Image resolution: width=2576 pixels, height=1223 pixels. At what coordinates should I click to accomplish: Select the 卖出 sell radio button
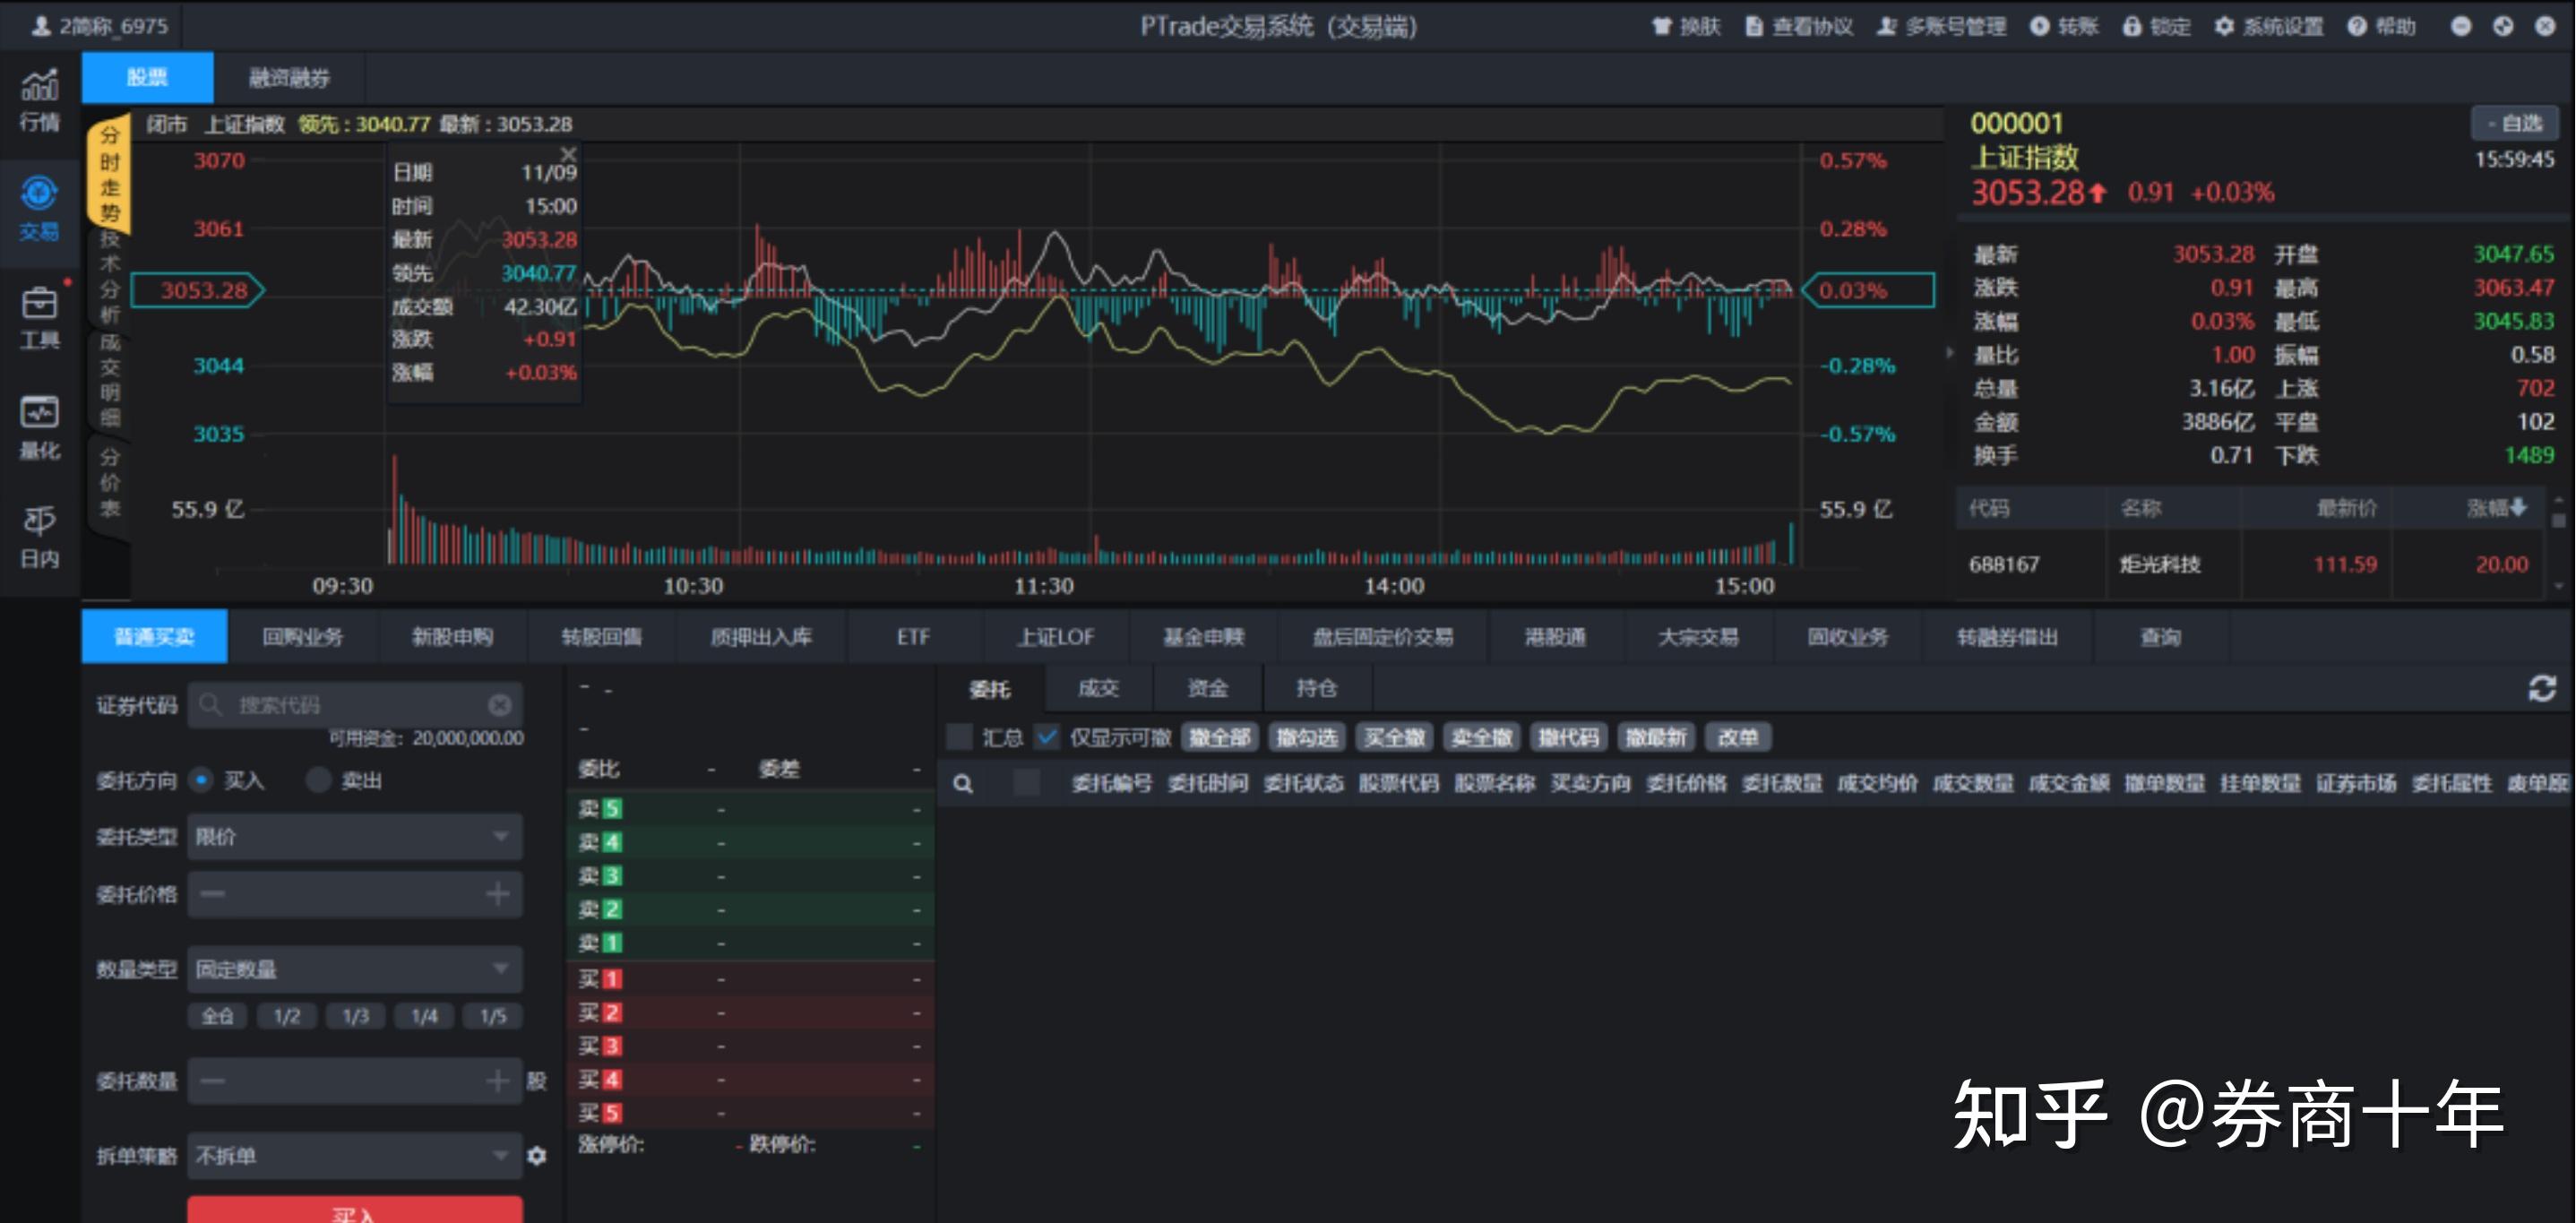tap(318, 781)
